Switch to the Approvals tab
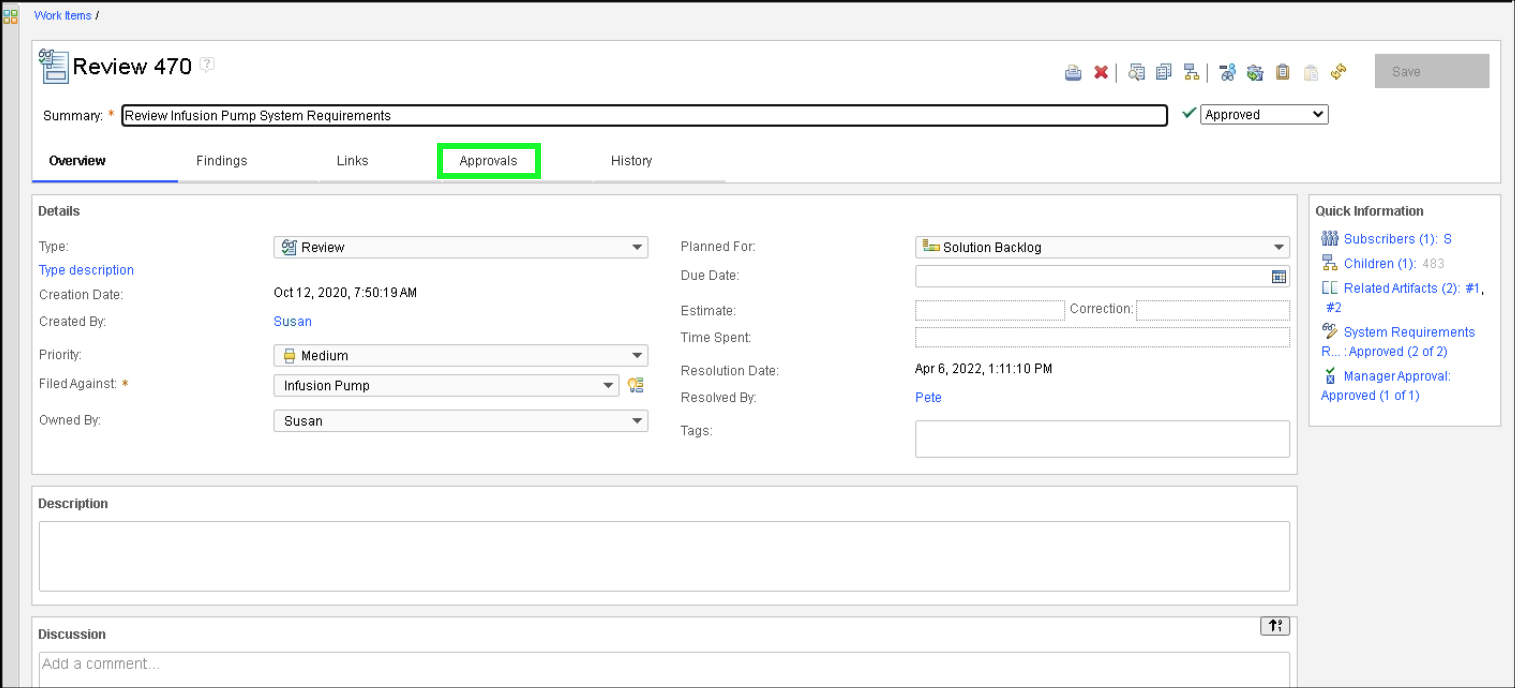The height and width of the screenshot is (688, 1515). click(488, 161)
